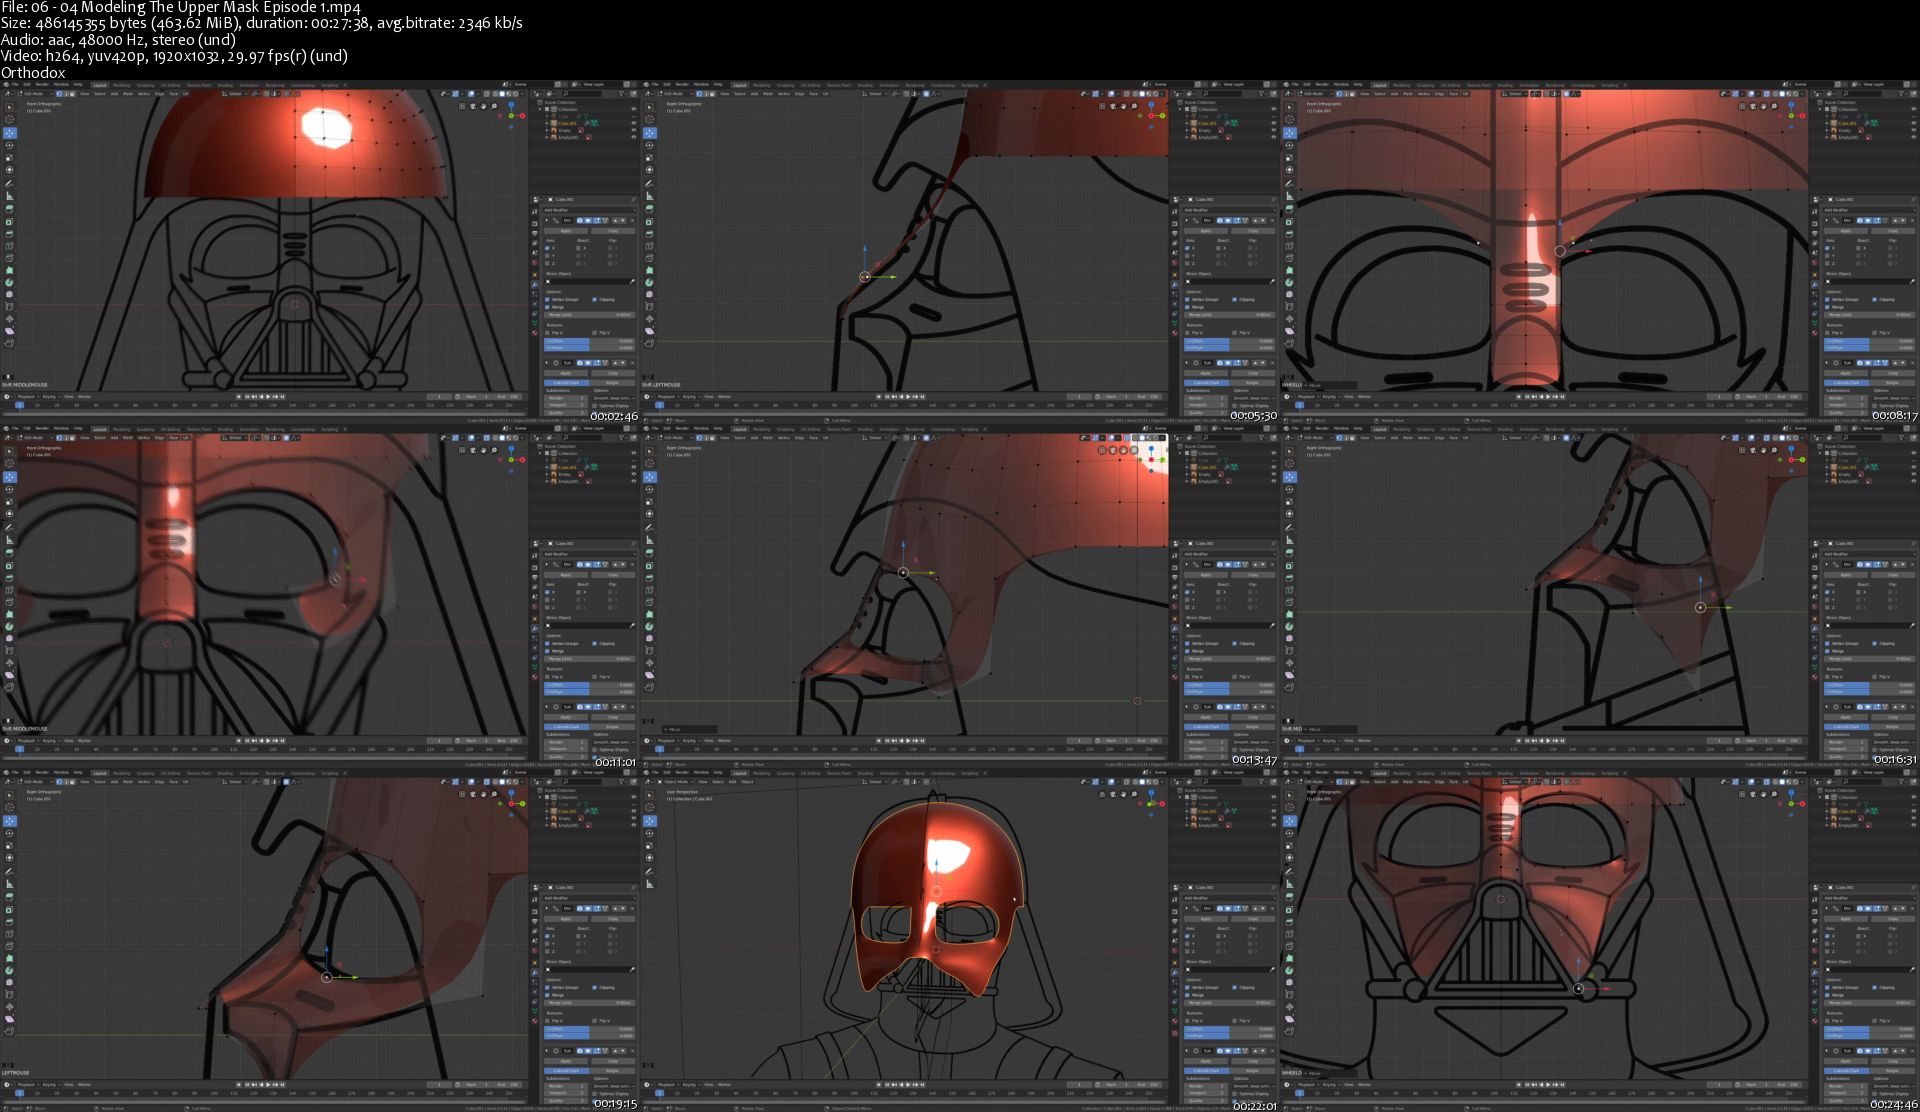Open the Keying dropdown in the 00:02:46 frame

click(x=50, y=397)
